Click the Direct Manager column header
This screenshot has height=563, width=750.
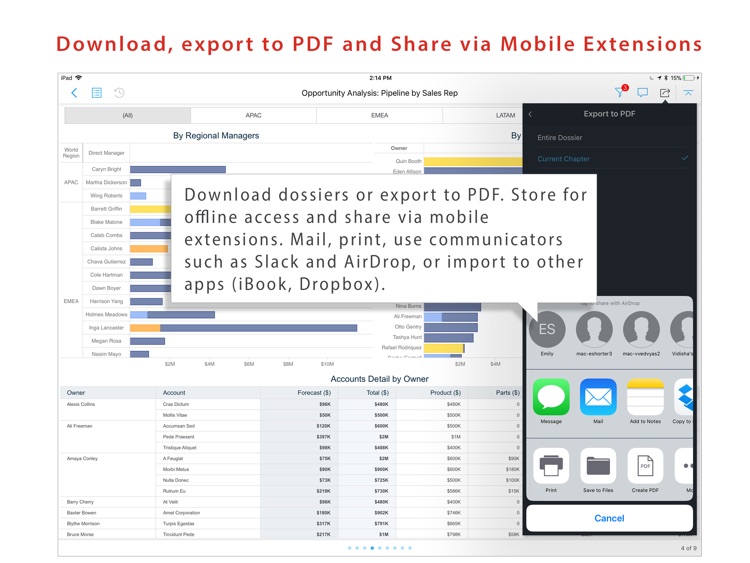(x=106, y=153)
